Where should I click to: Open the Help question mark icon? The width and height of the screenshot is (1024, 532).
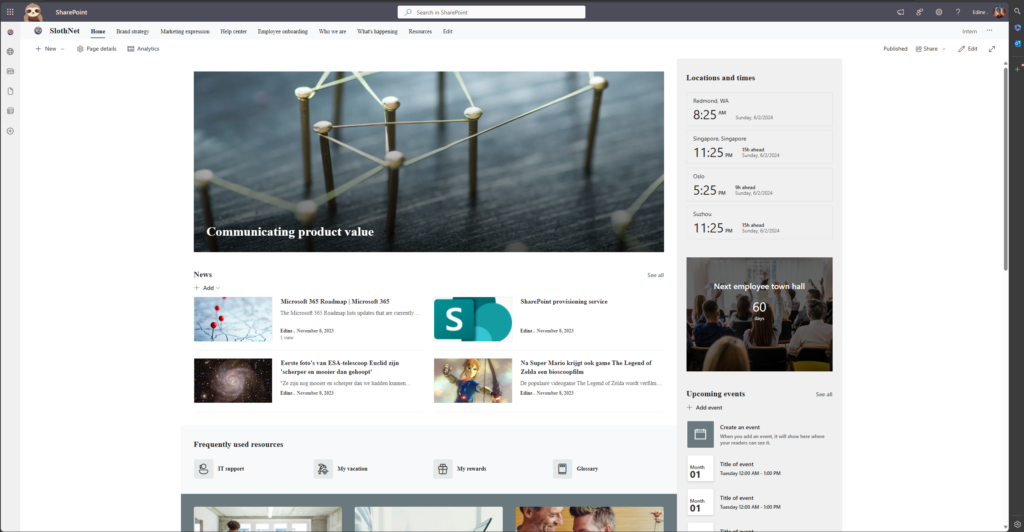(x=958, y=12)
